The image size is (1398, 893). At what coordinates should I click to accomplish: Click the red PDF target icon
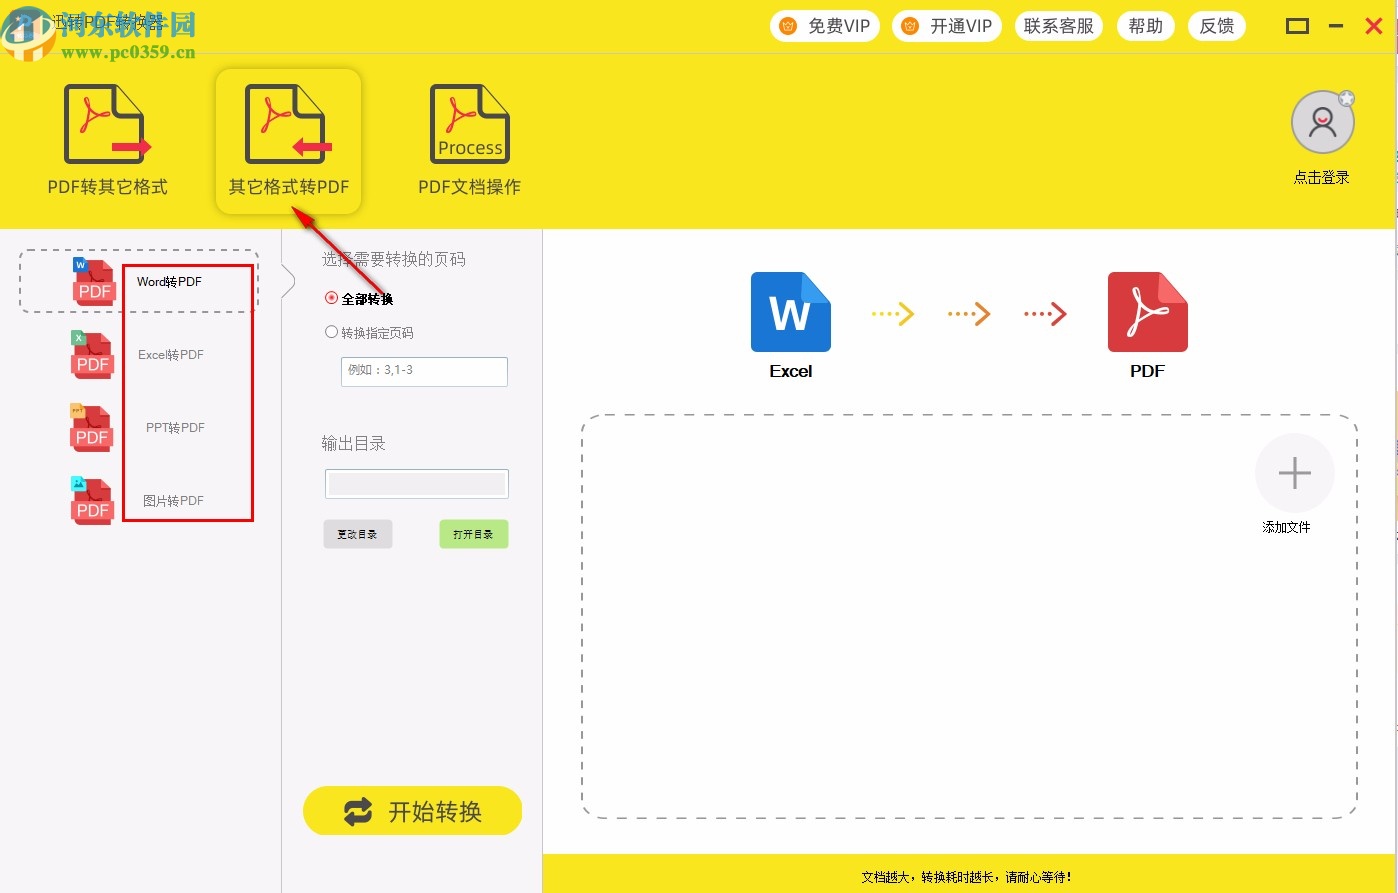point(1148,312)
